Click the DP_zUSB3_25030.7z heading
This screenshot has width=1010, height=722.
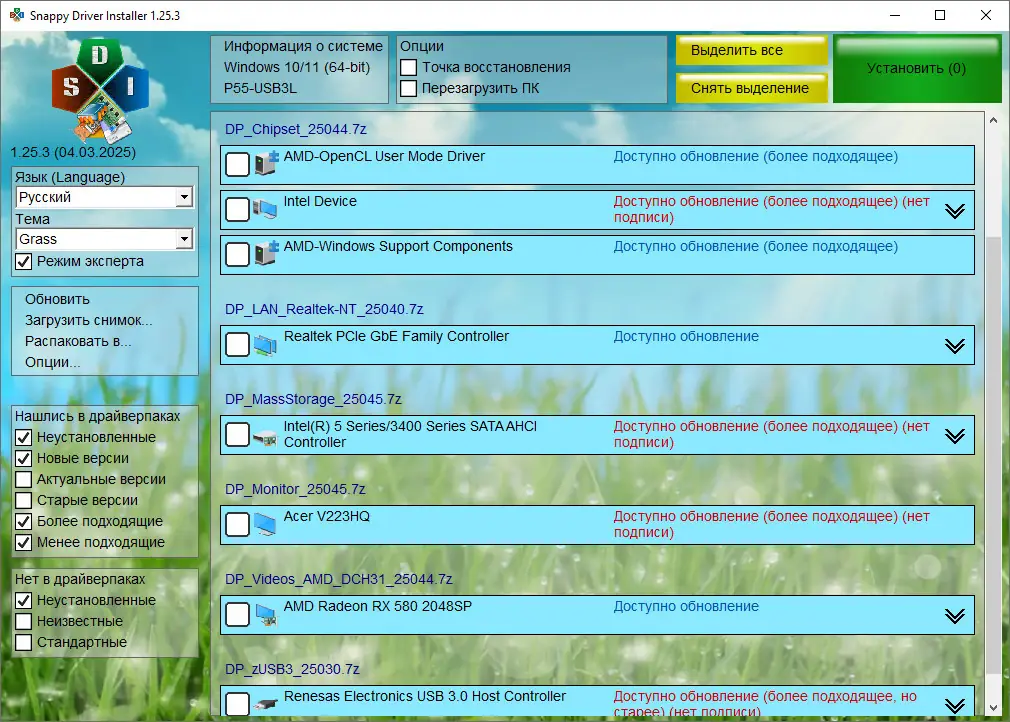[292, 669]
